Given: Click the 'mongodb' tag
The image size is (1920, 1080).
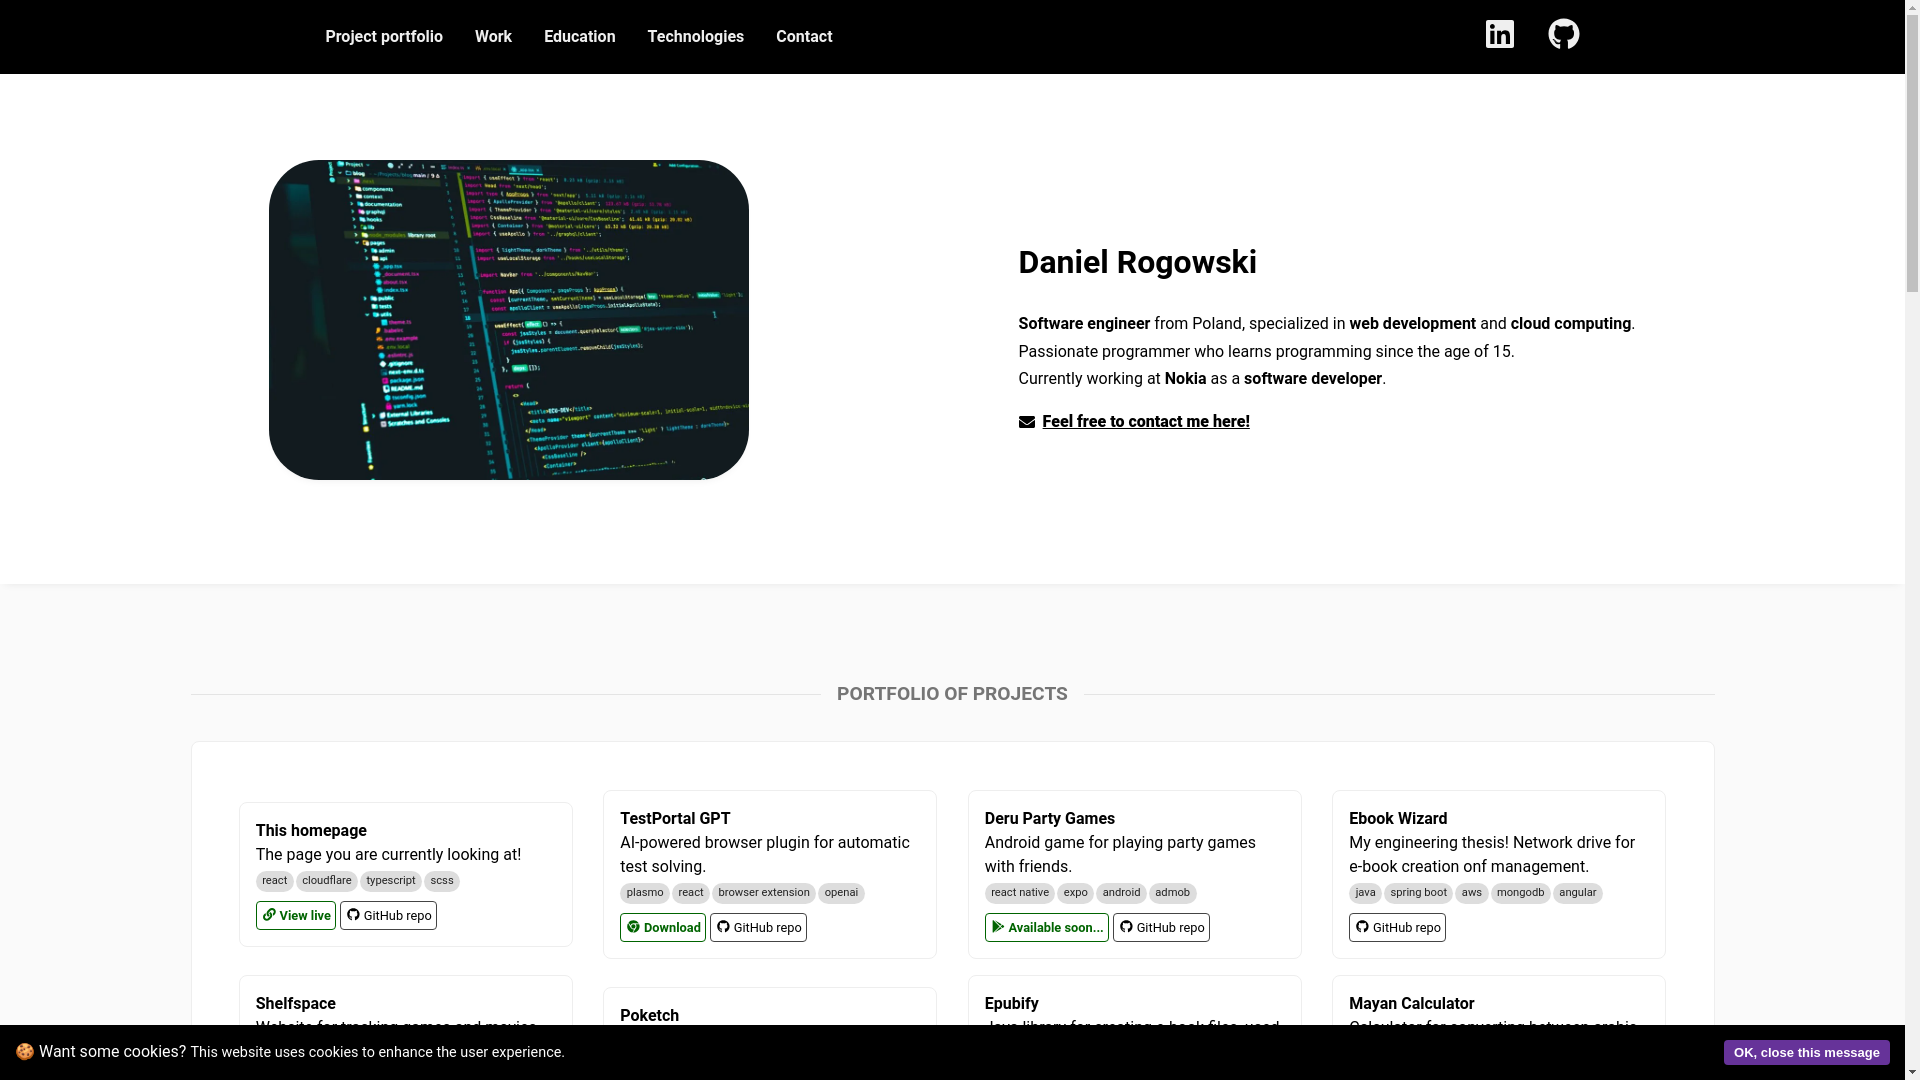Looking at the screenshot, I should [x=1521, y=893].
